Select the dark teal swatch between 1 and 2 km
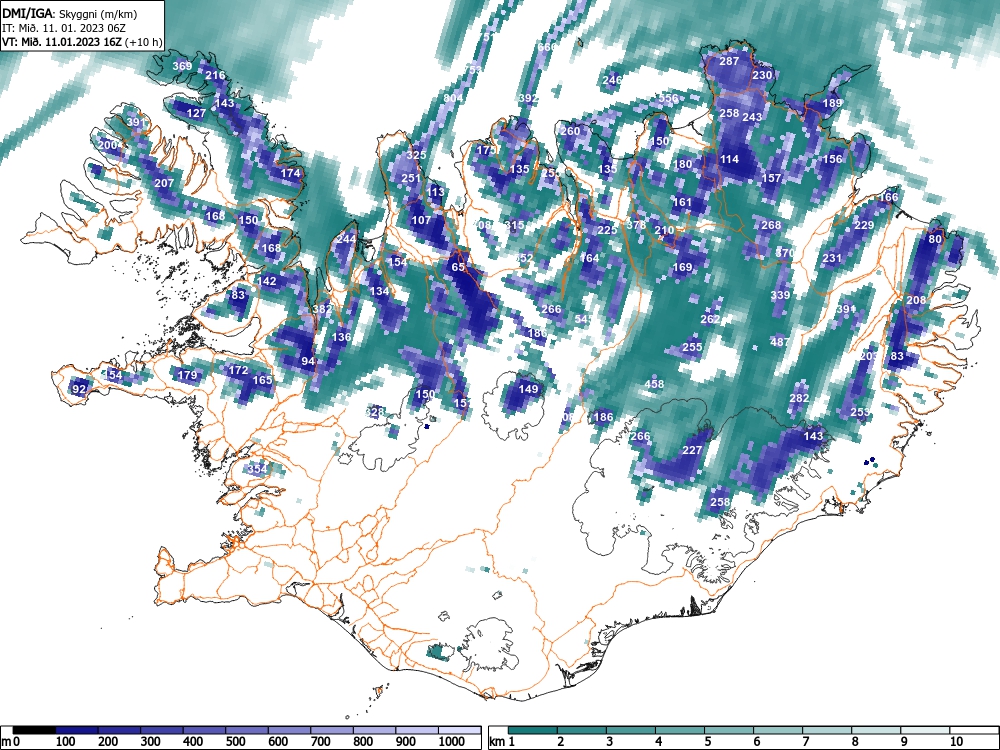This screenshot has height=750, width=1000. 533,730
